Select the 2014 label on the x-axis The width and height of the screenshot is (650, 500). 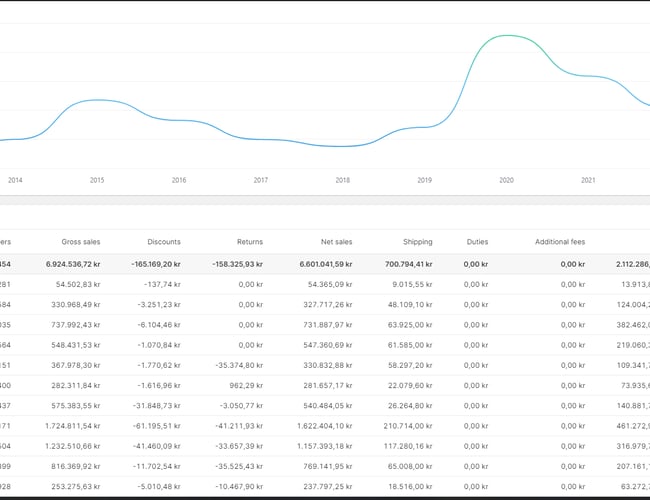point(15,181)
